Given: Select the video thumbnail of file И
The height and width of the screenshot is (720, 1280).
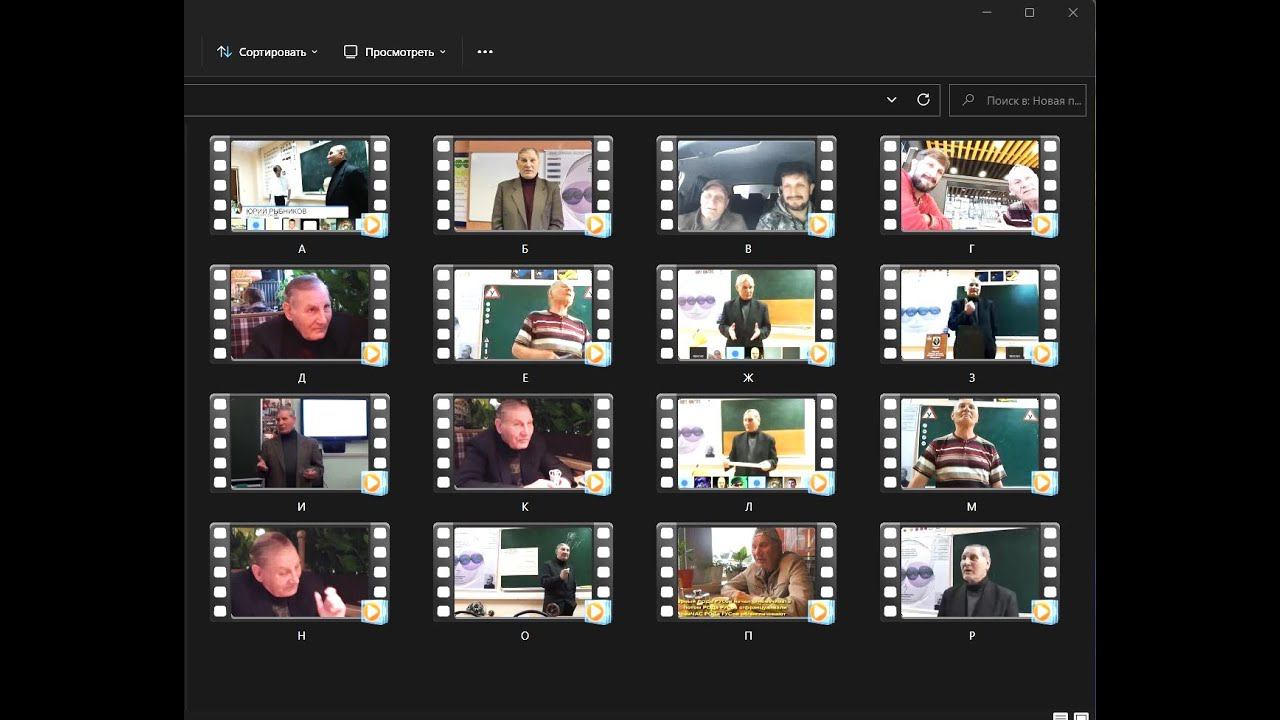Looking at the screenshot, I should coord(300,444).
